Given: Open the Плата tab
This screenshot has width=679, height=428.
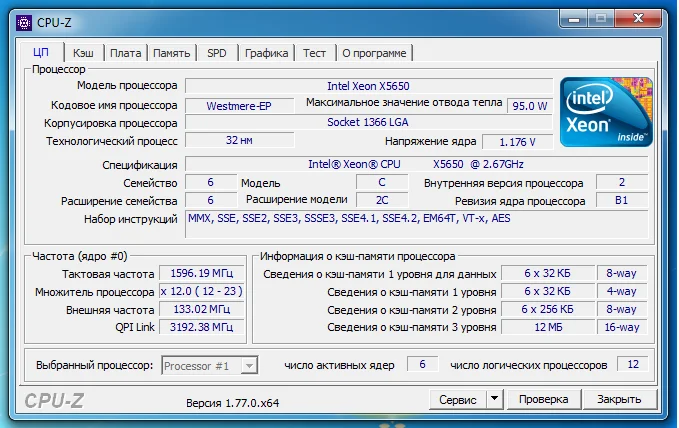Looking at the screenshot, I should 125,53.
